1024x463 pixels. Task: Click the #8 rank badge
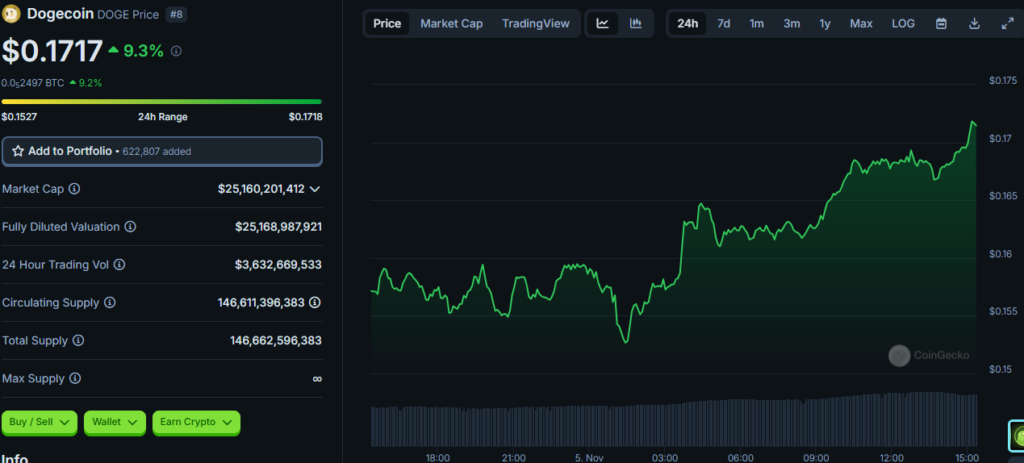pyautogui.click(x=176, y=14)
